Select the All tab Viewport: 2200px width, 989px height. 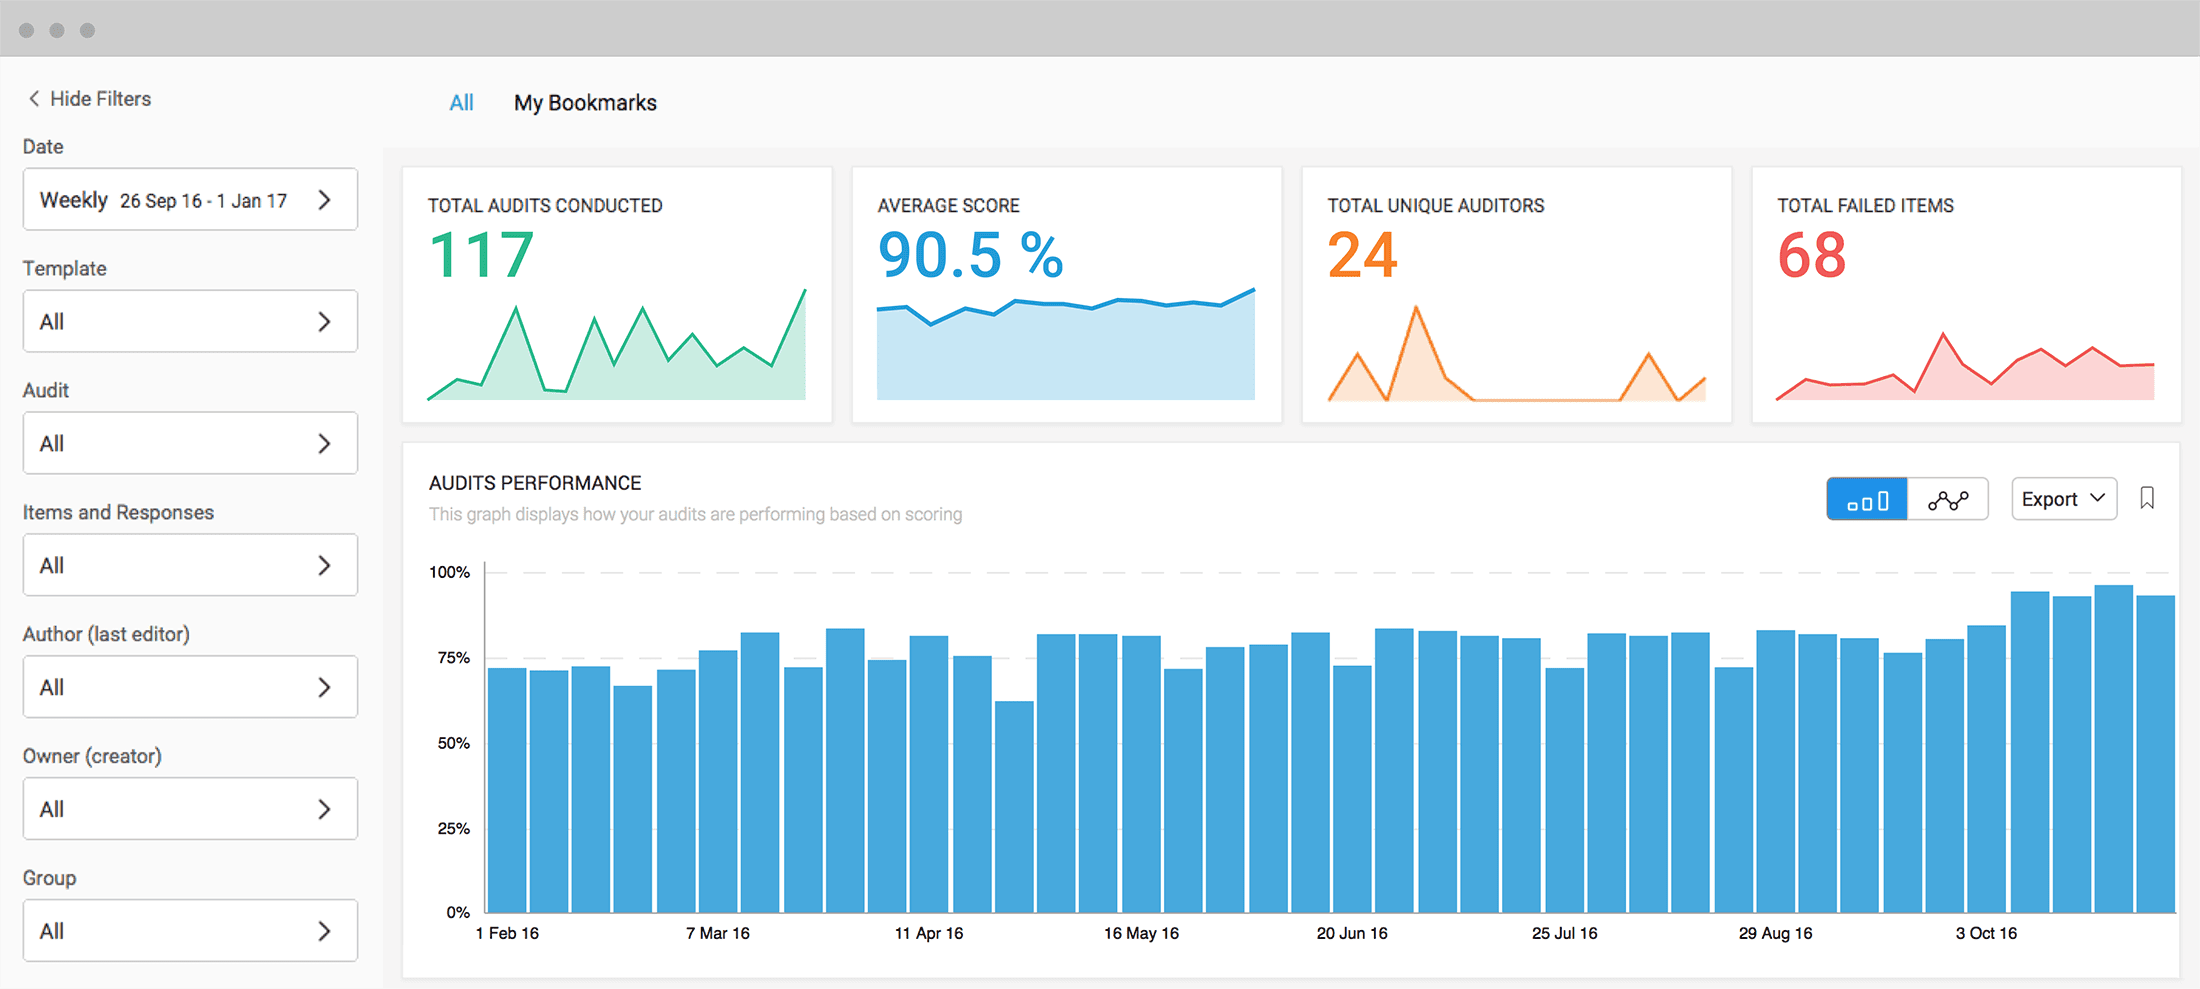461,103
